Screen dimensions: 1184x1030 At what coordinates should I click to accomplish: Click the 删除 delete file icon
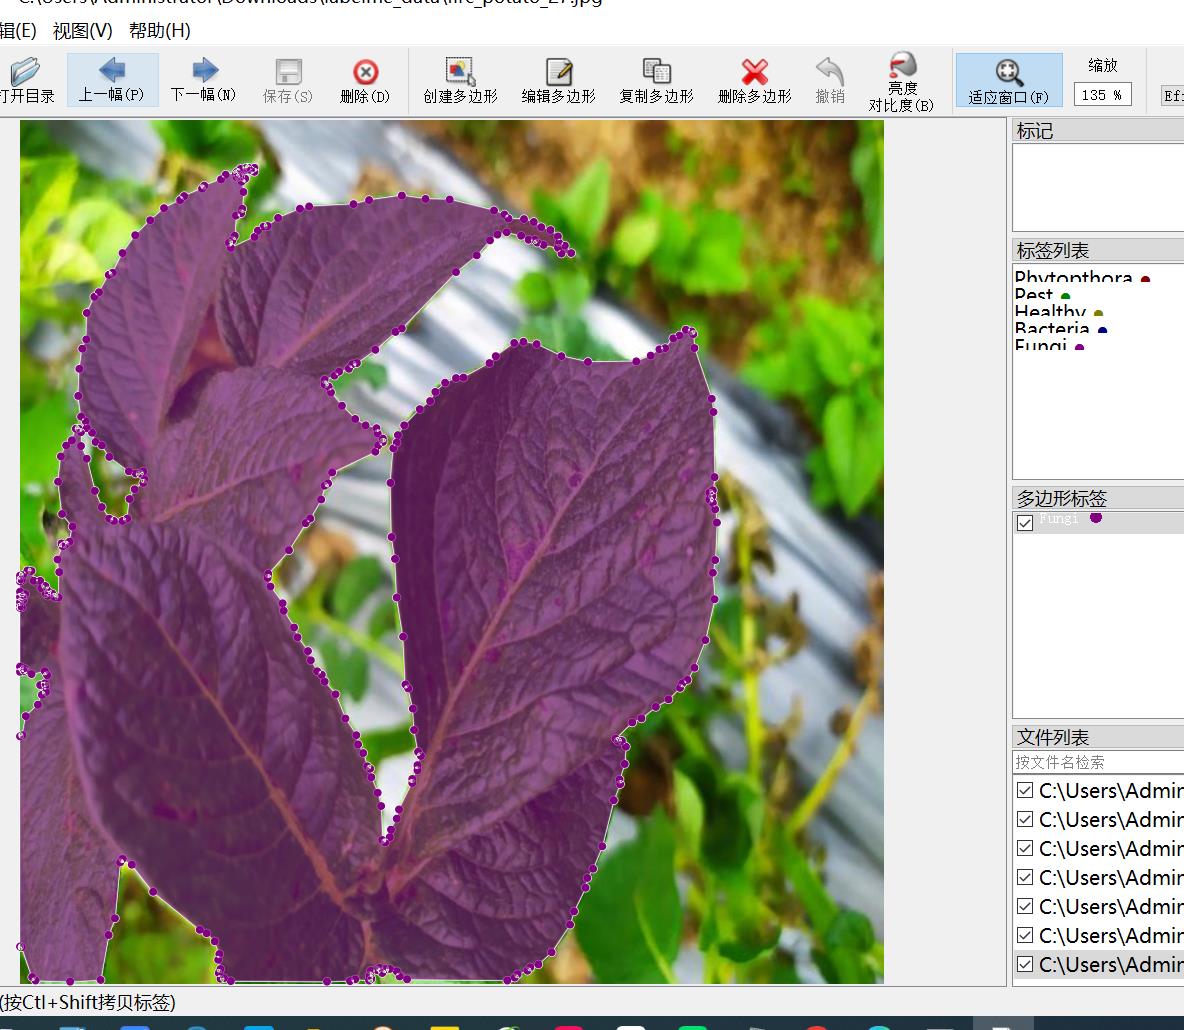point(365,80)
